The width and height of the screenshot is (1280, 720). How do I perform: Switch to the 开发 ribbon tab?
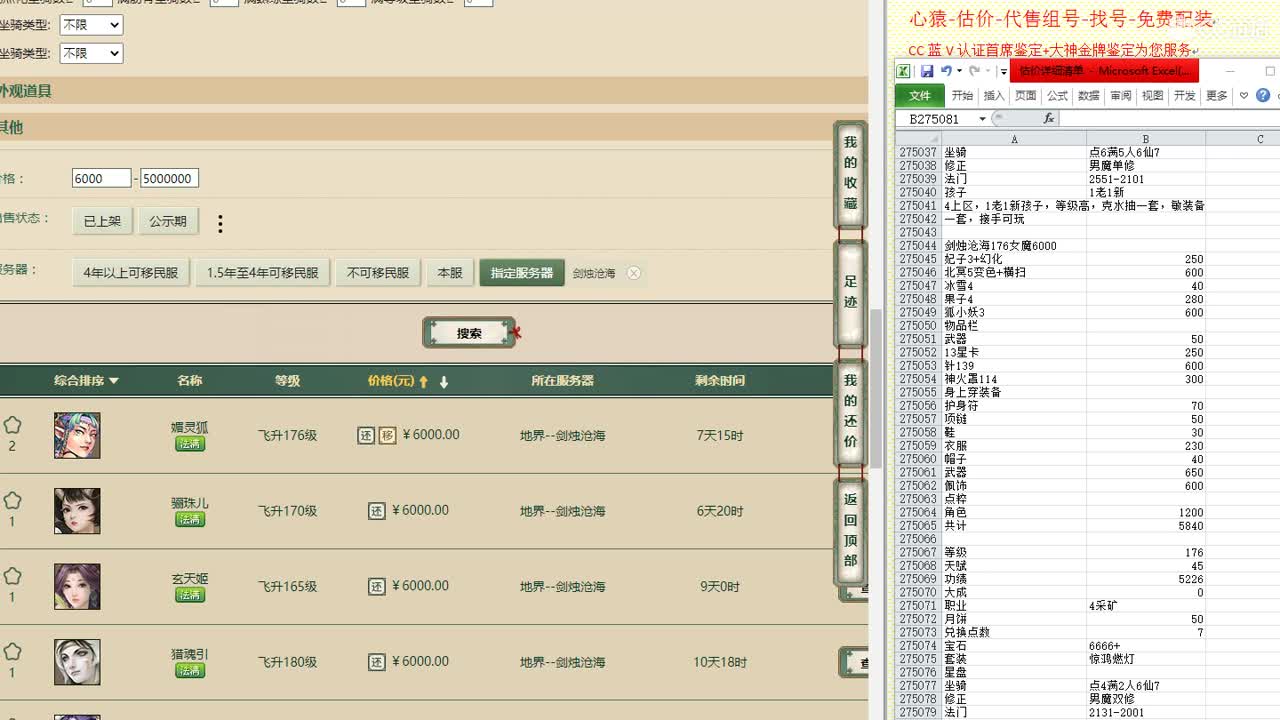pos(1185,96)
